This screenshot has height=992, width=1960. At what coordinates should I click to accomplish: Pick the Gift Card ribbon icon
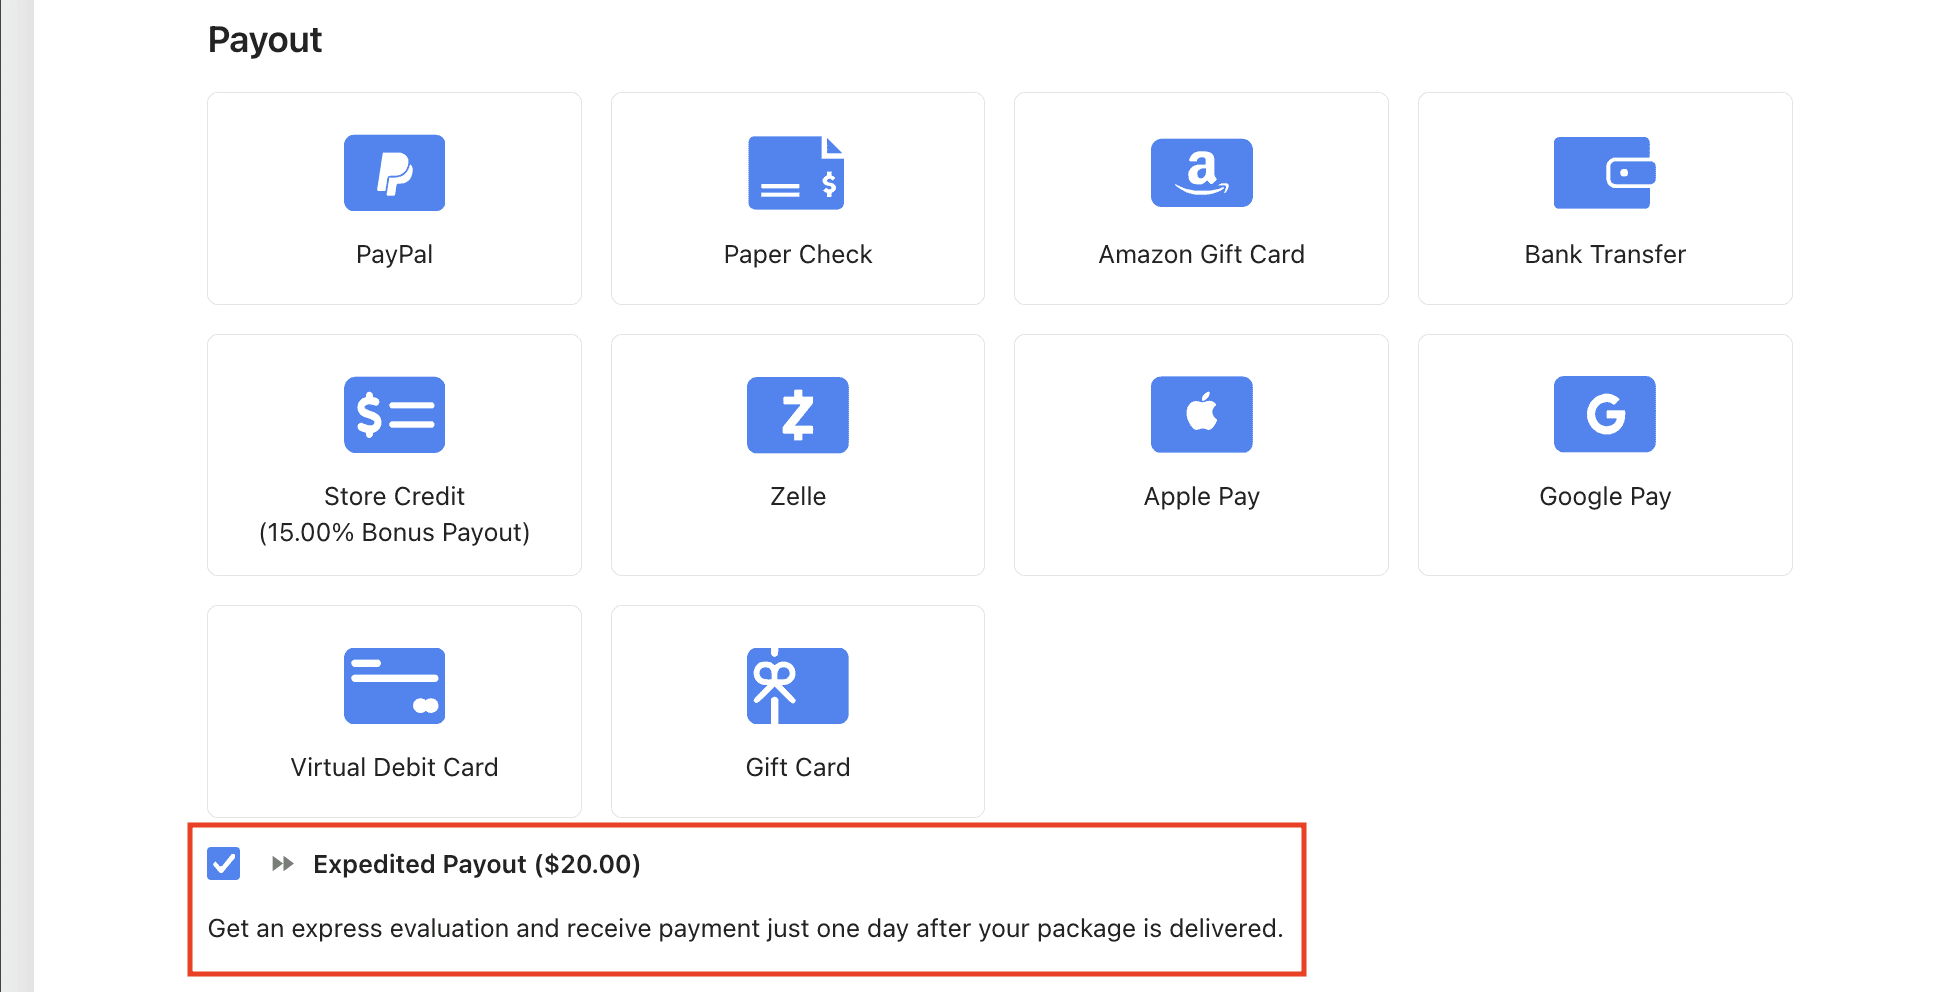797,686
